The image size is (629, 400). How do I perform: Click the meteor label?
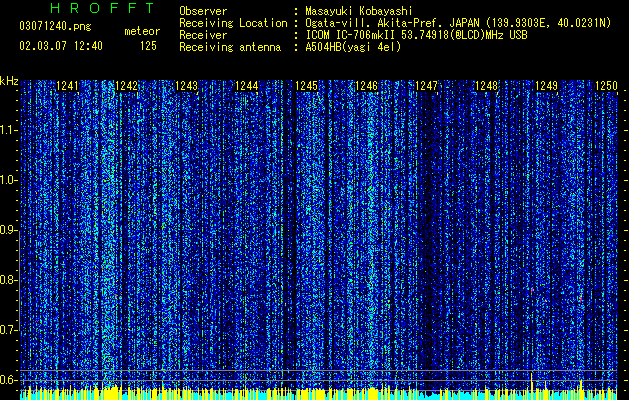click(142, 31)
